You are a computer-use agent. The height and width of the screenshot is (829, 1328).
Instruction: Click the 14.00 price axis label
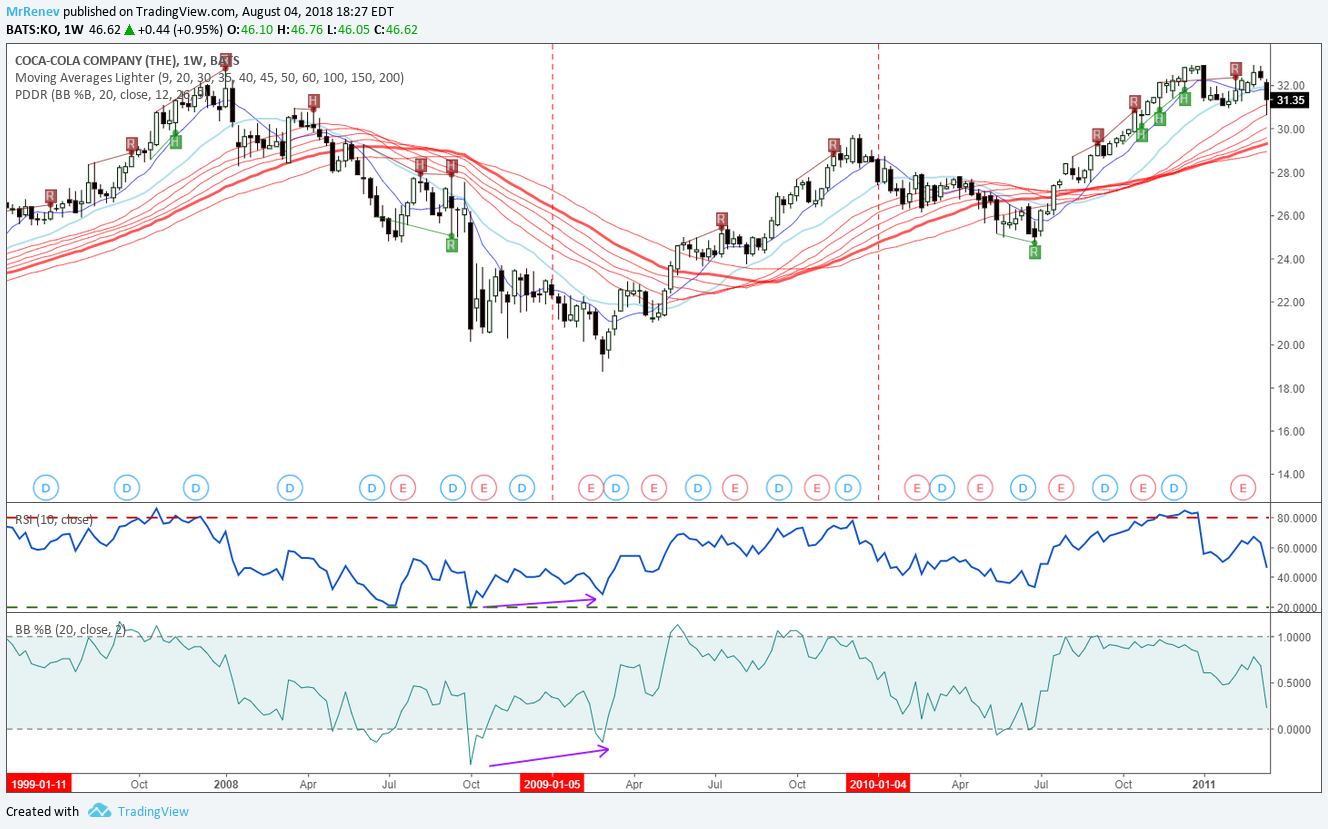pyautogui.click(x=1291, y=474)
